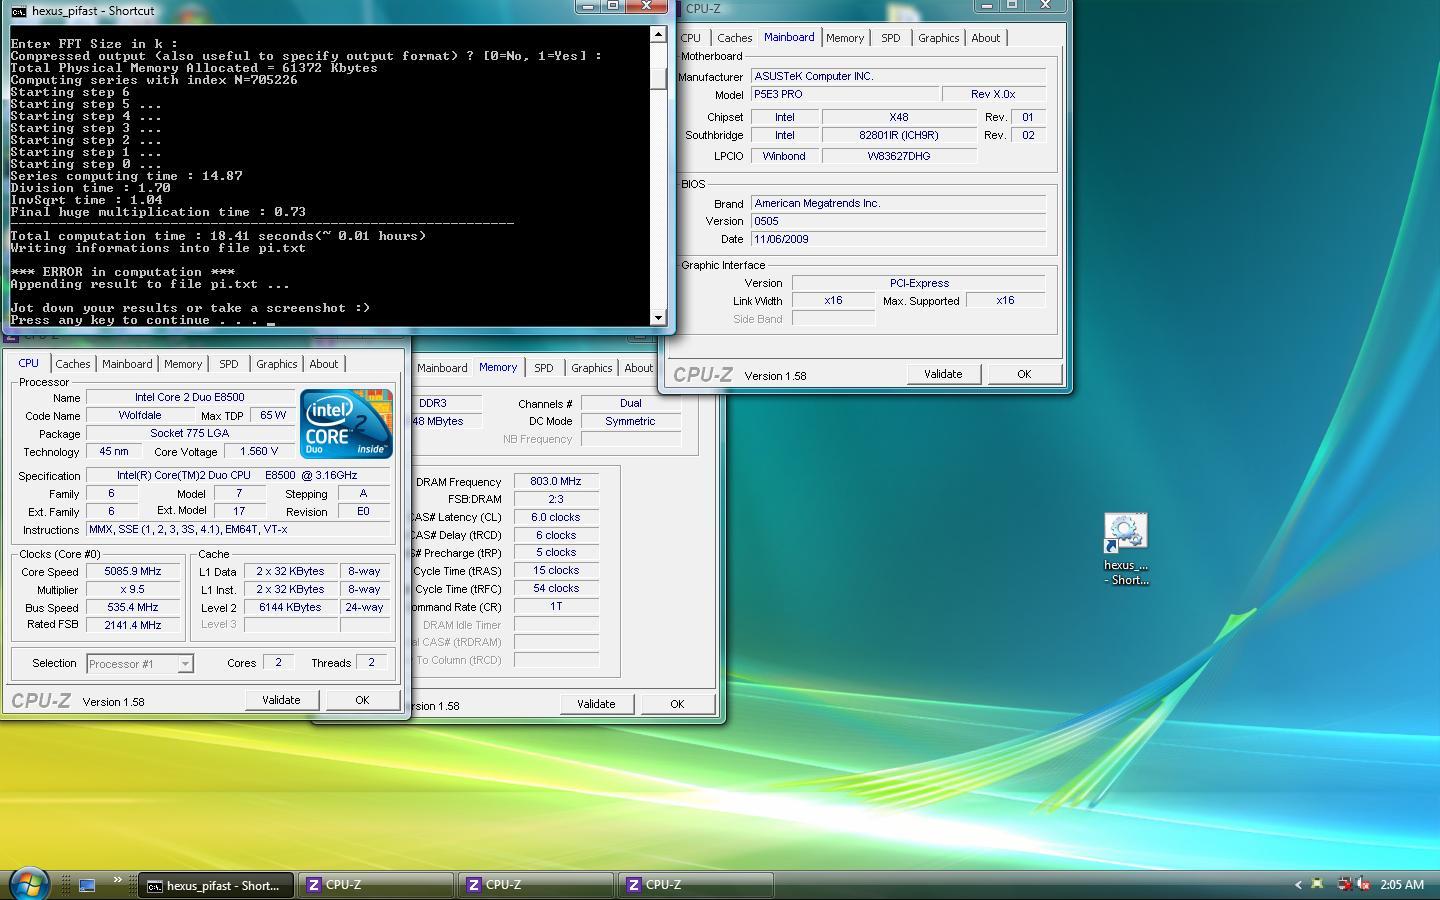This screenshot has width=1440, height=900.
Task: Click Rated FSB value 2141.4 MHz
Action: coord(133,625)
